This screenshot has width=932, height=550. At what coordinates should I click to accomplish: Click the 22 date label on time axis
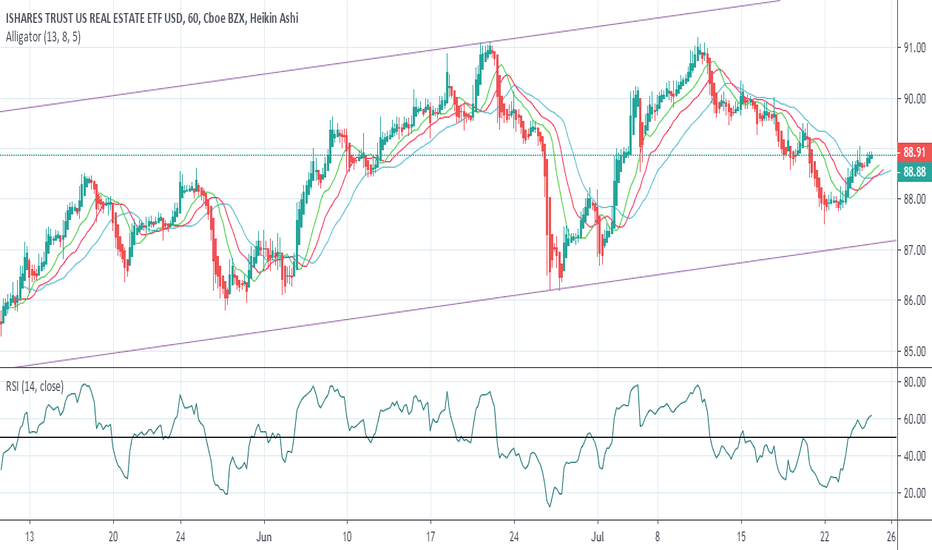(824, 537)
